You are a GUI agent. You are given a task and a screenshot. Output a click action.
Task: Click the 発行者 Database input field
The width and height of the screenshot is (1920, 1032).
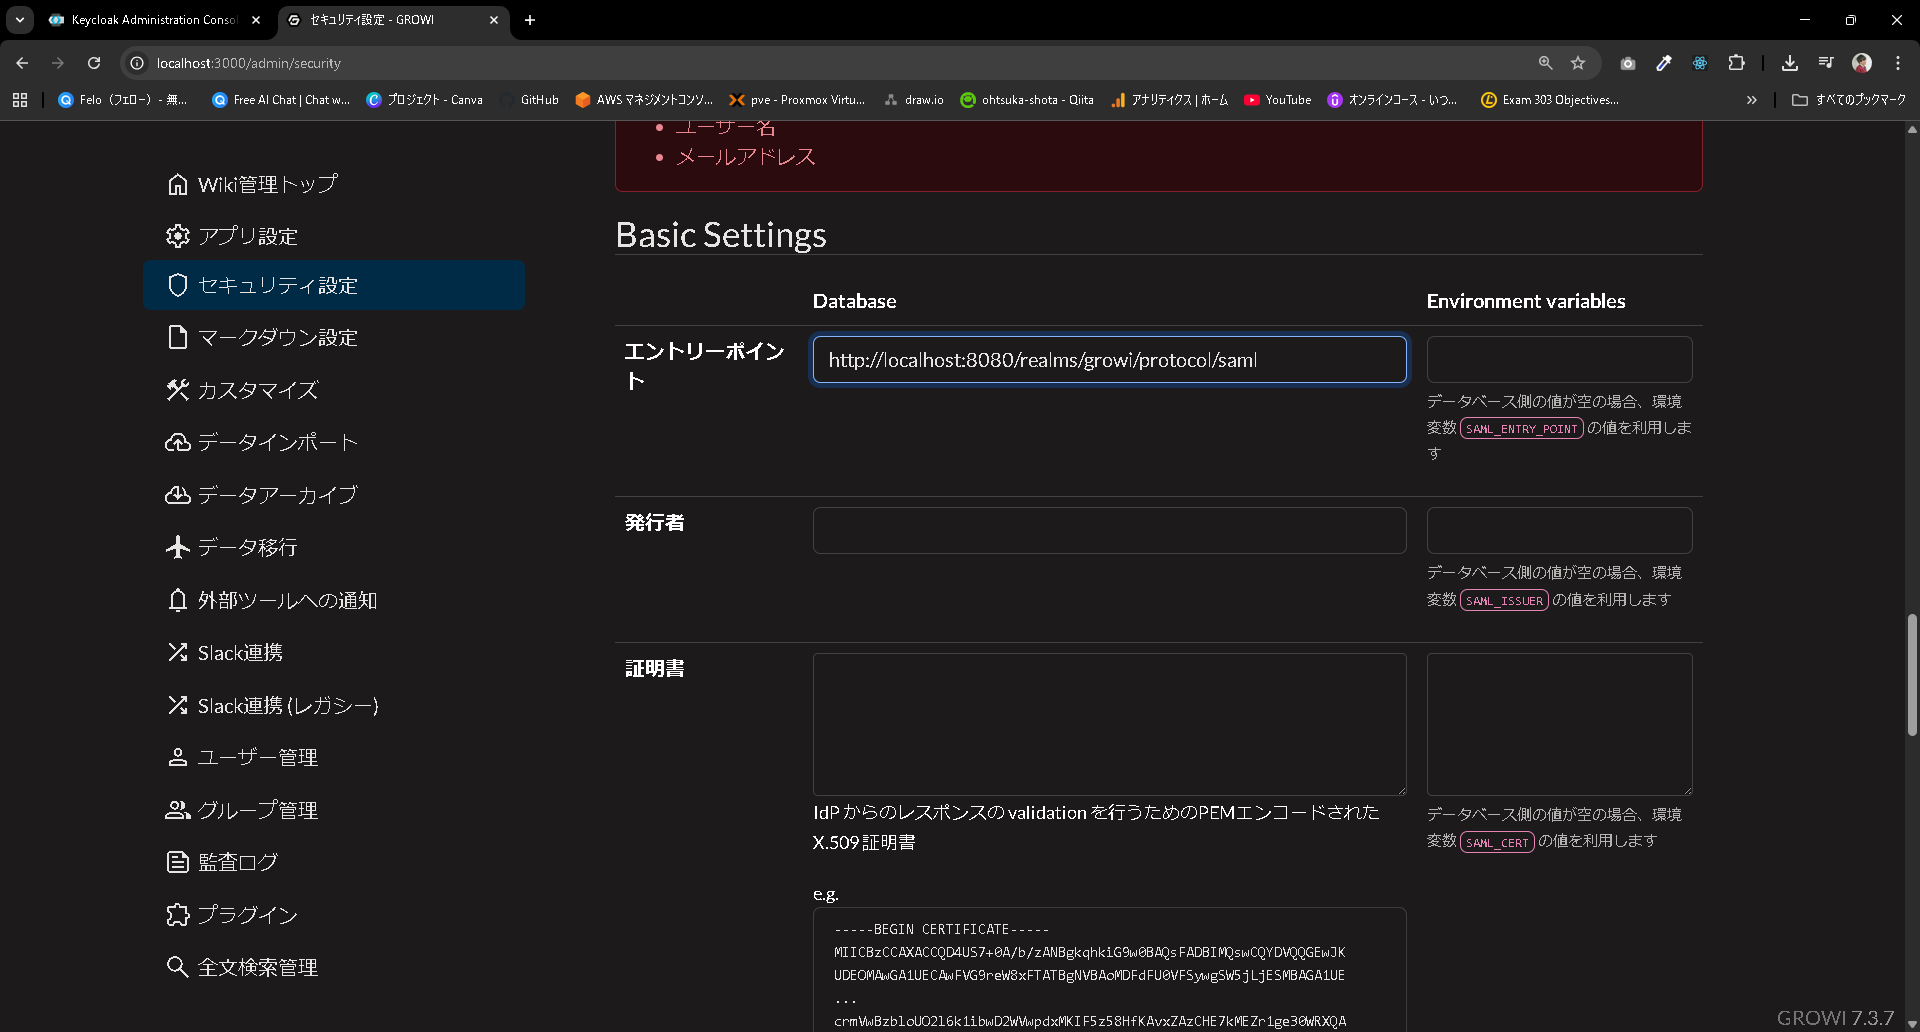pos(1109,530)
